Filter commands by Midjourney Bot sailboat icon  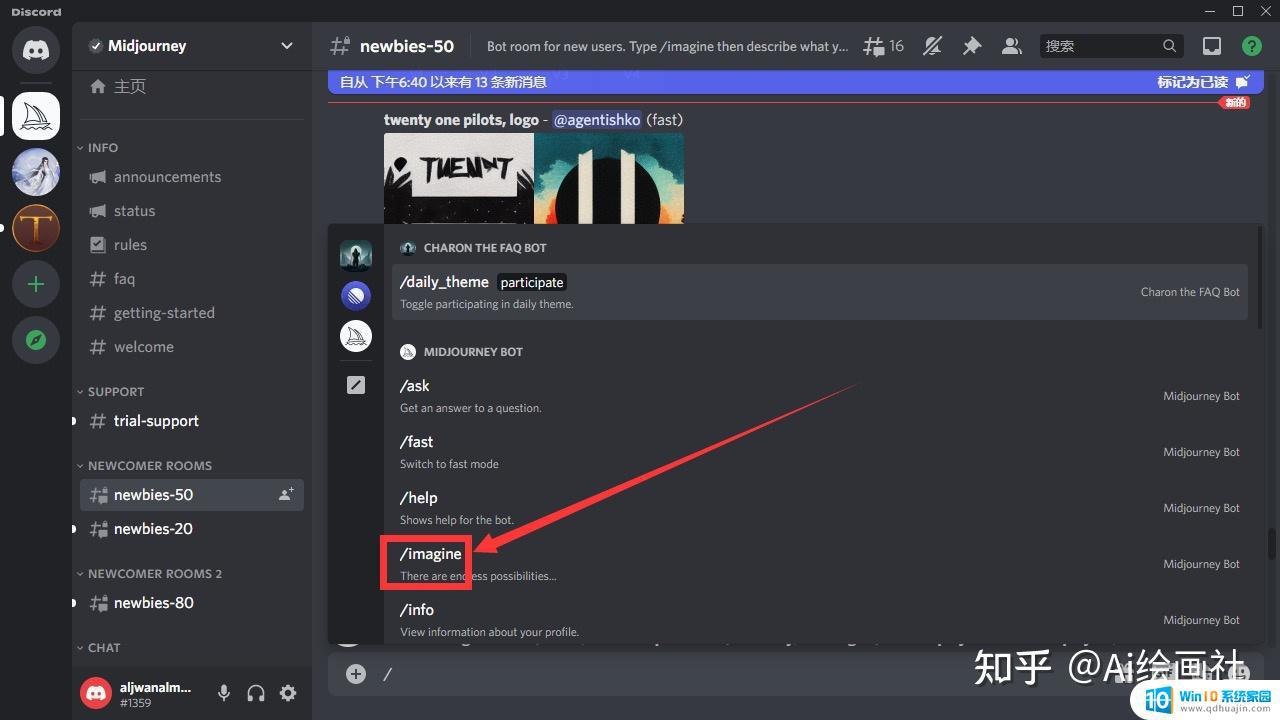[356, 336]
